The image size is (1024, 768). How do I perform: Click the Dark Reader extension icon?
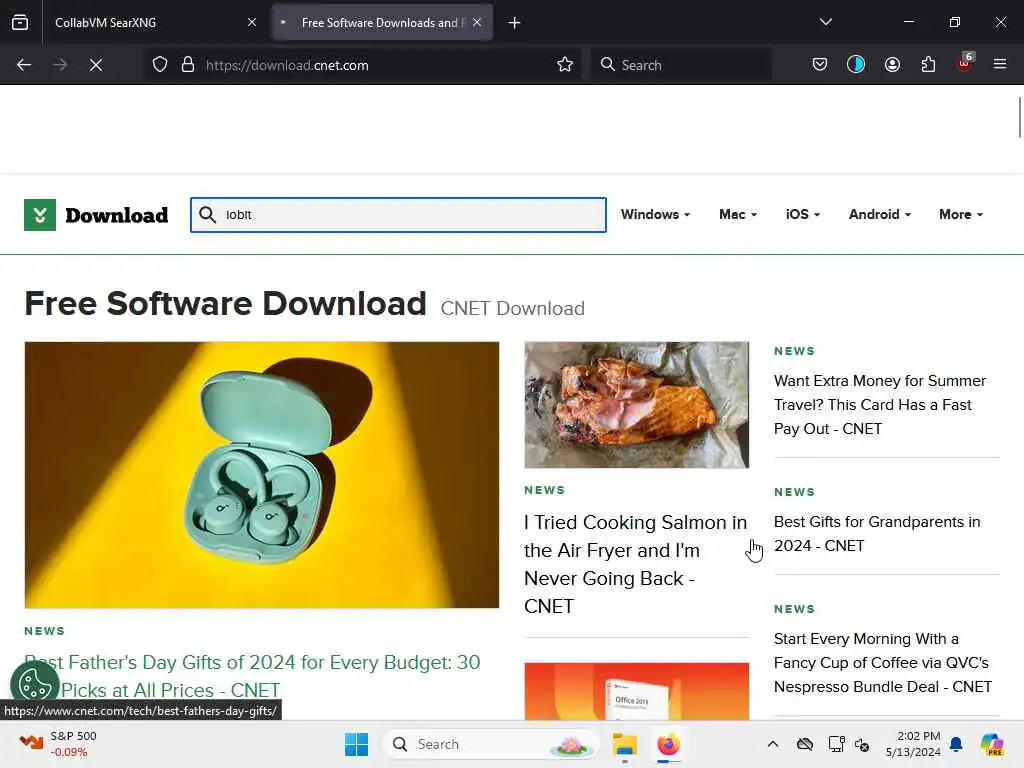pyautogui.click(x=856, y=64)
